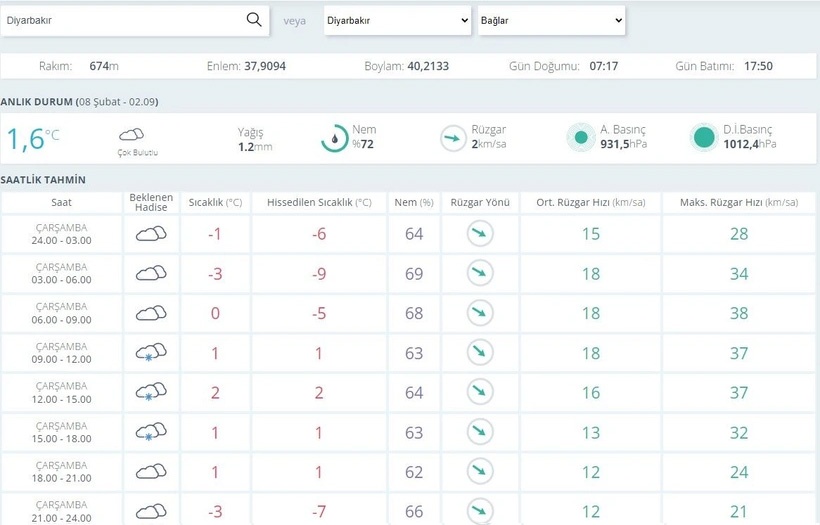Click the snow cloud icon for 15.00 - 18.00
Viewport: 820px width, 525px height.
click(151, 432)
